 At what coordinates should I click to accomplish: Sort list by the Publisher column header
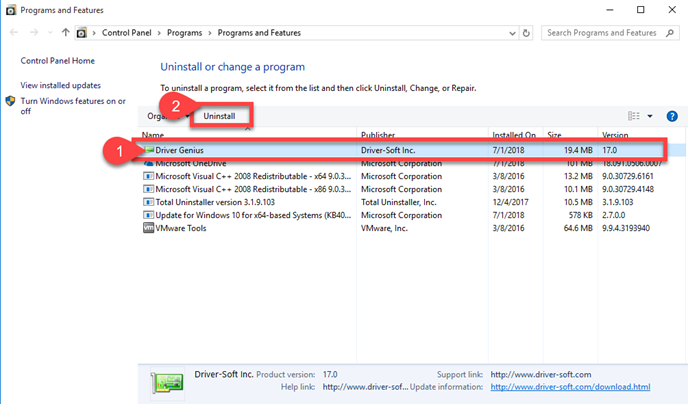point(378,135)
